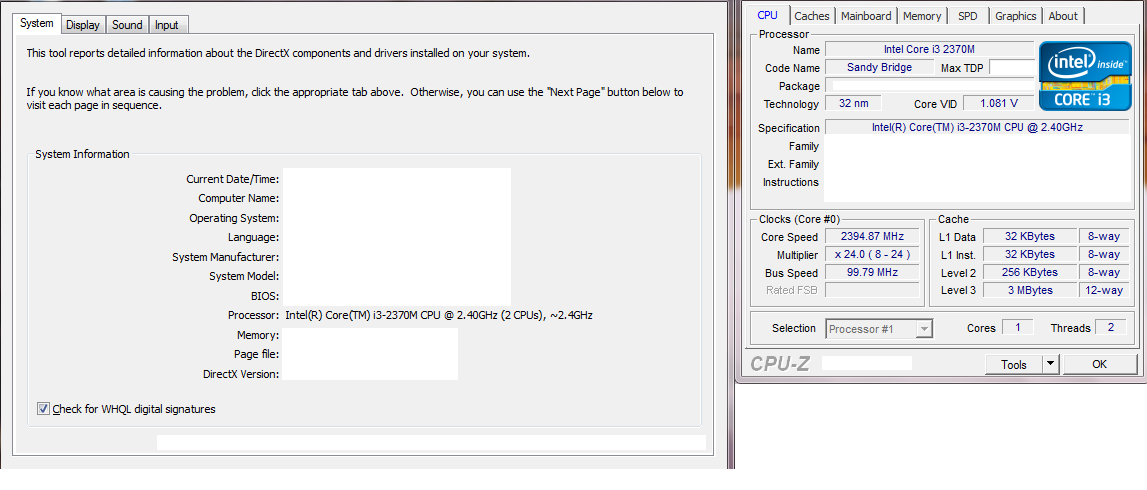Click the Level 3 3 MBytes value
The width and height of the screenshot is (1147, 490).
[x=1030, y=290]
